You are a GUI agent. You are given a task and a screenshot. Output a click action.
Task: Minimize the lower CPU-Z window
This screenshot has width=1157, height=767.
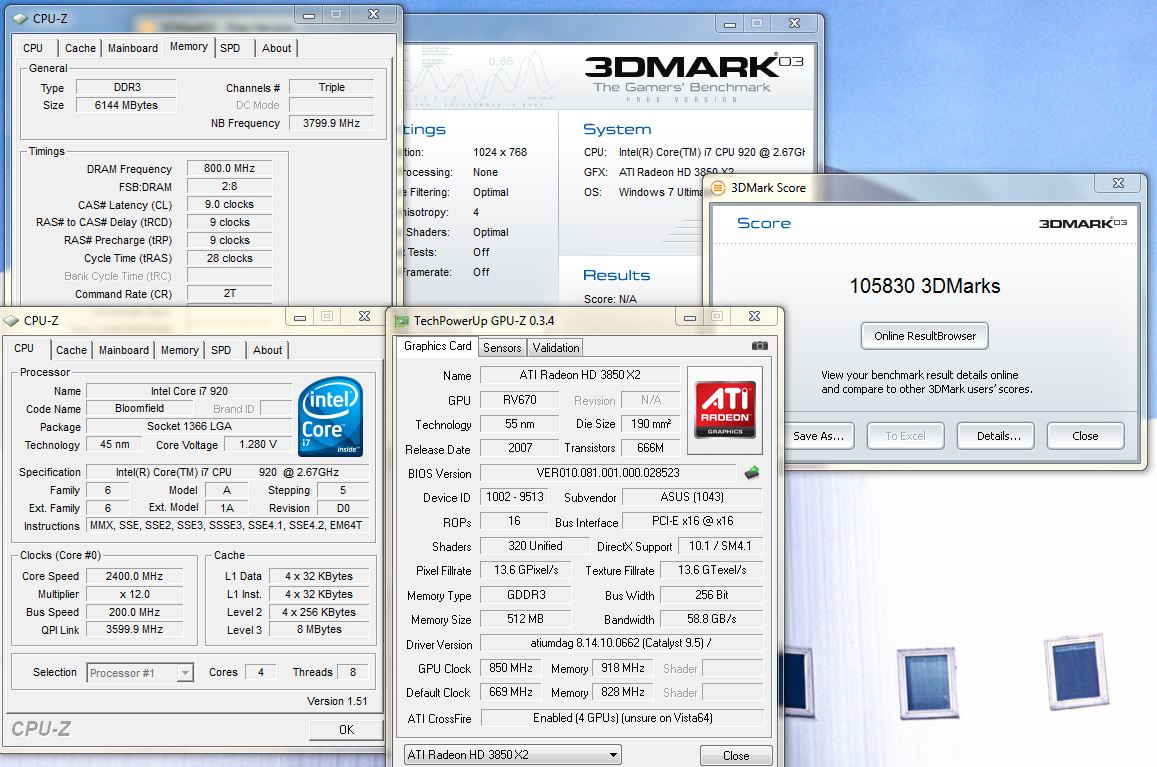pos(300,317)
